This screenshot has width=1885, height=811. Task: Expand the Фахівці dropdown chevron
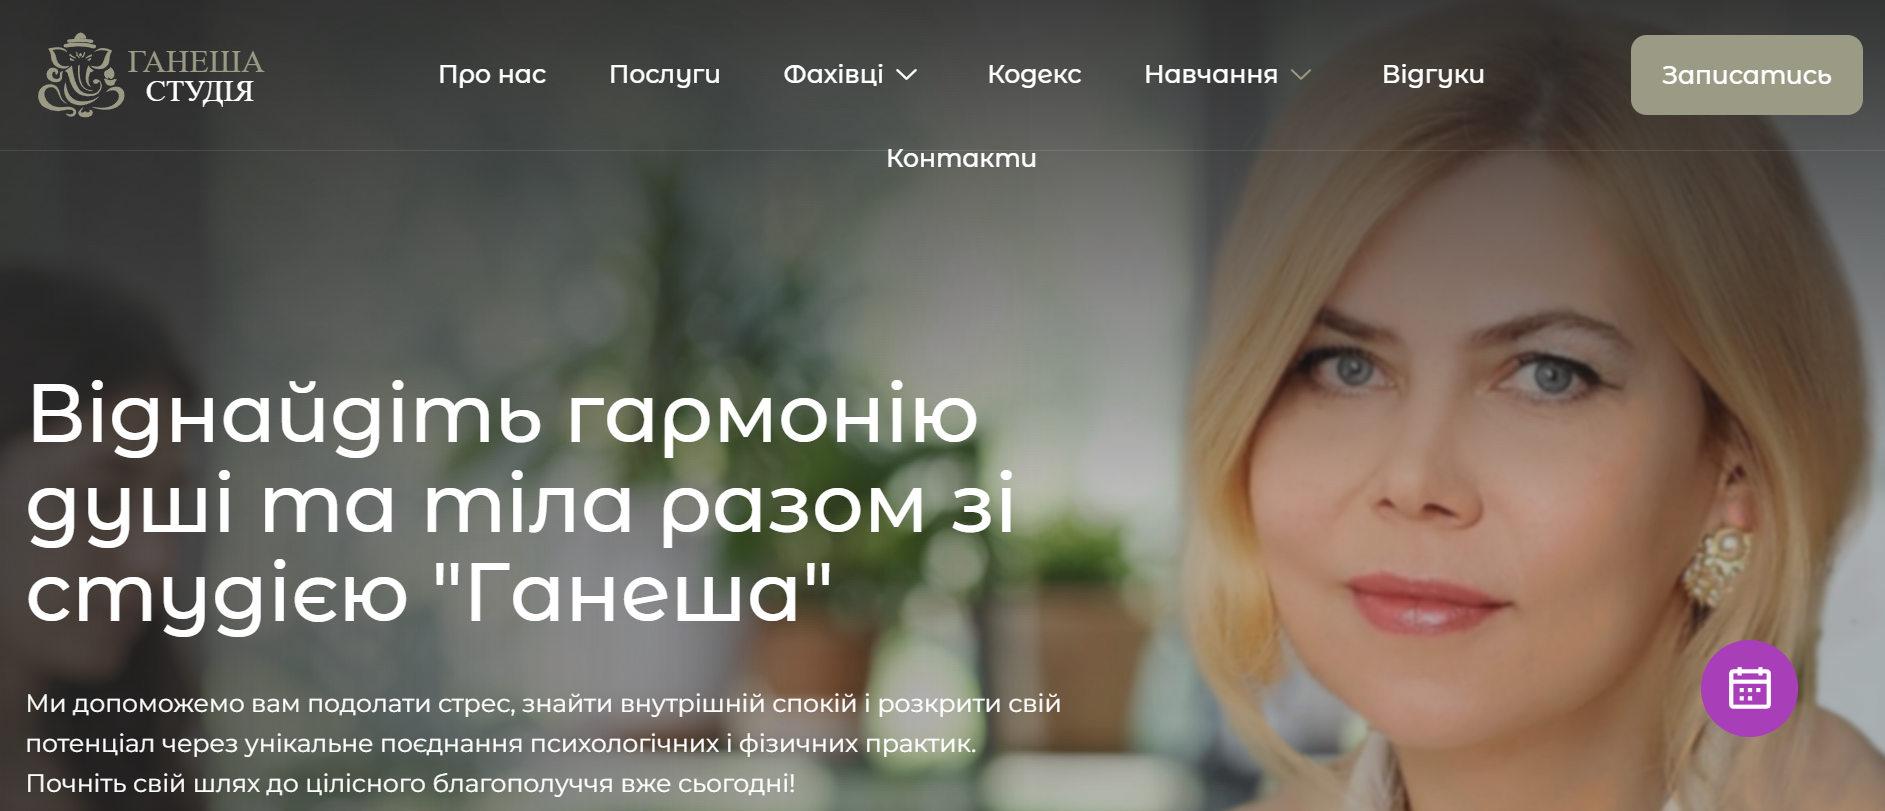[x=907, y=75]
